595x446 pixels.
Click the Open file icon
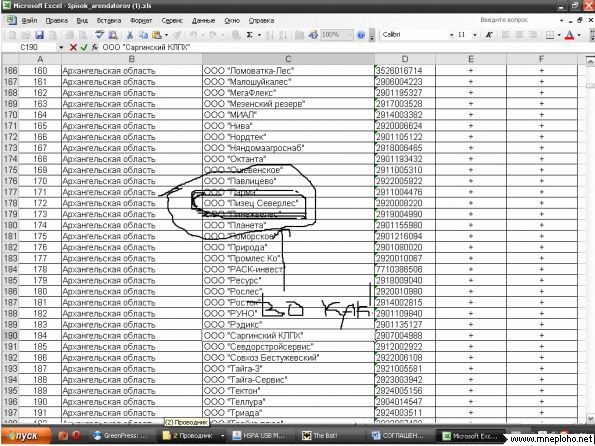[26, 35]
